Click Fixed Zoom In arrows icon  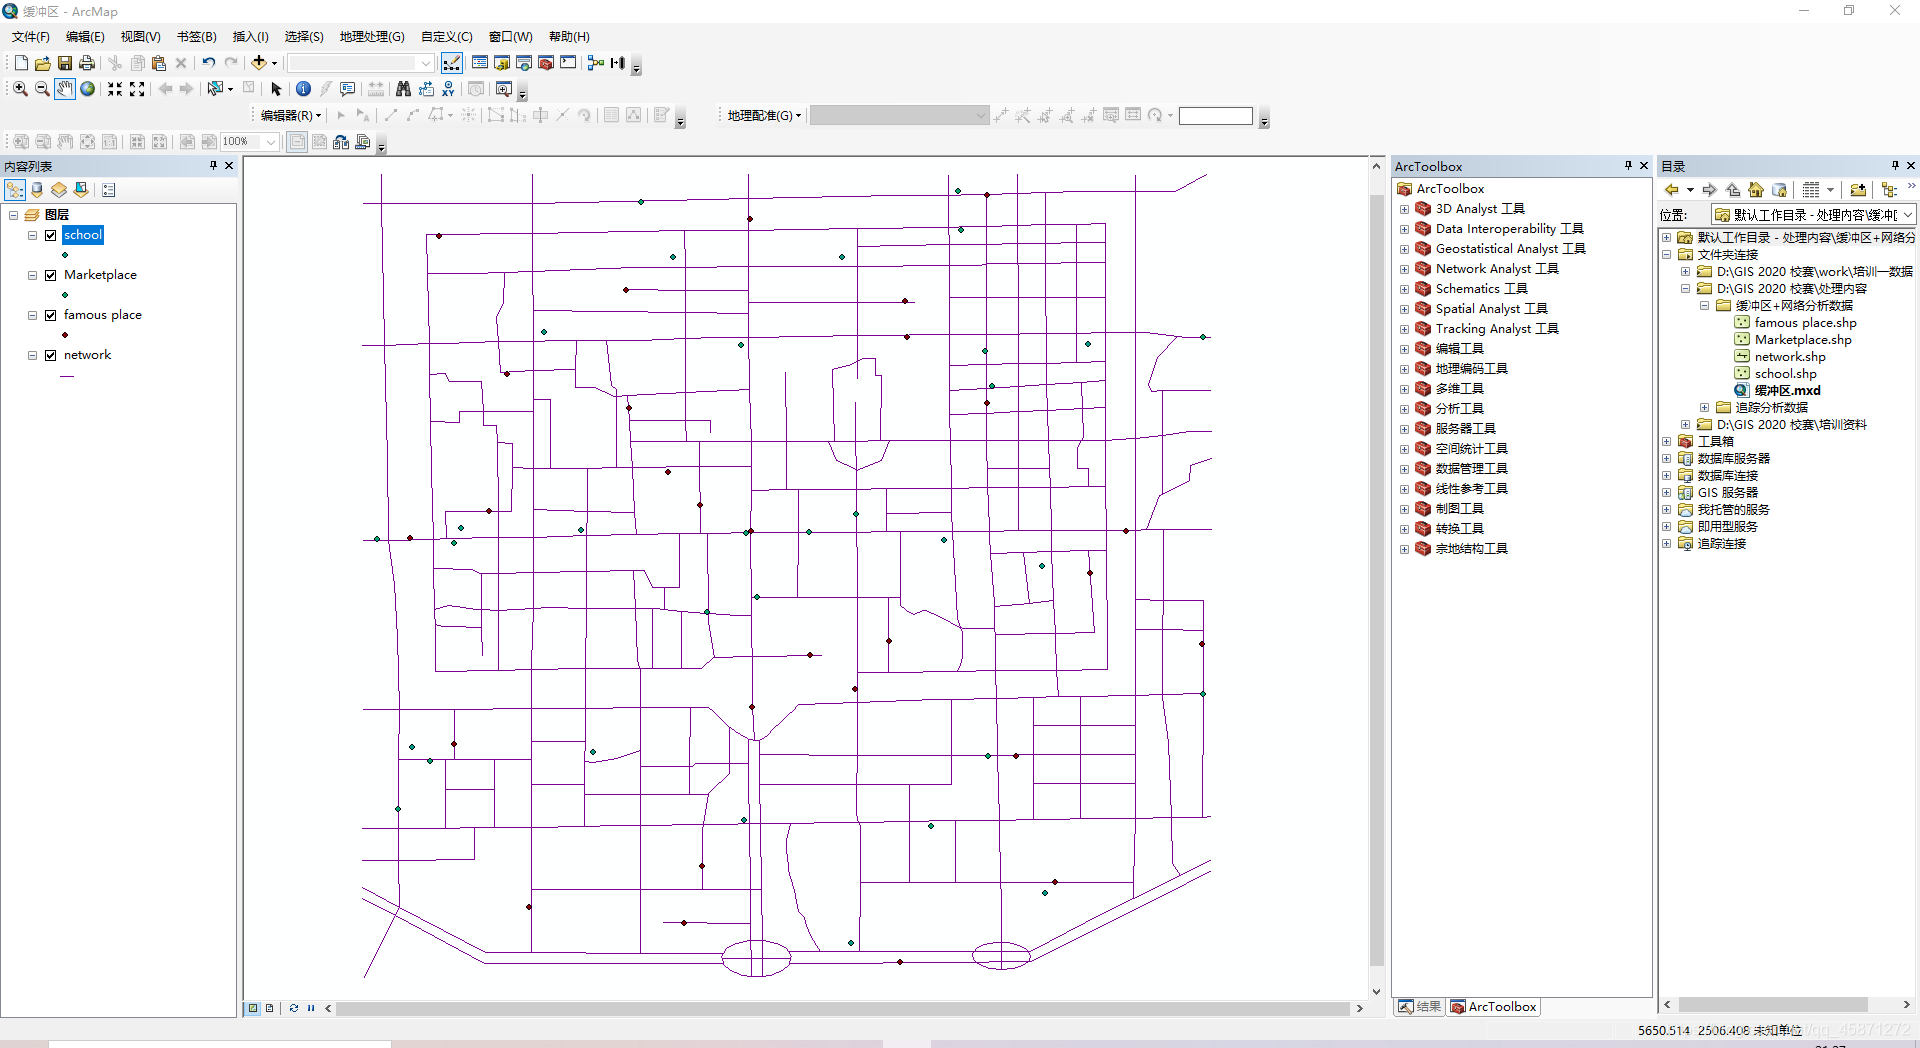115,89
